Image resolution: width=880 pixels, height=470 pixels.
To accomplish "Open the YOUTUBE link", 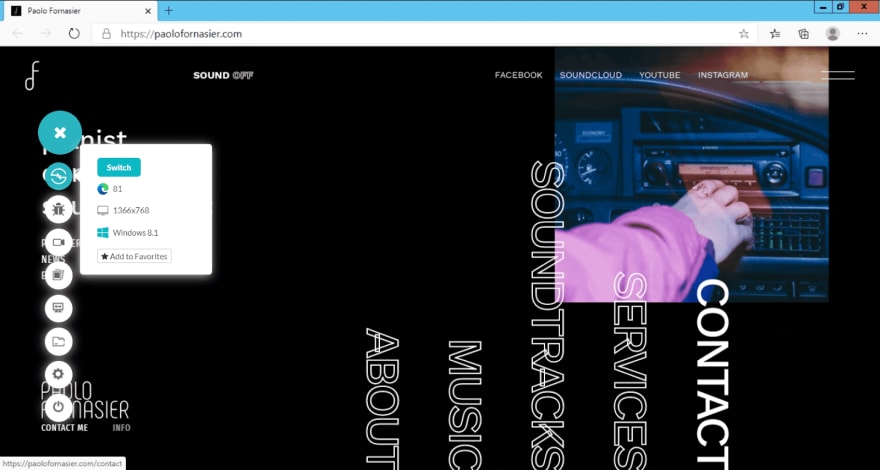I will point(659,75).
